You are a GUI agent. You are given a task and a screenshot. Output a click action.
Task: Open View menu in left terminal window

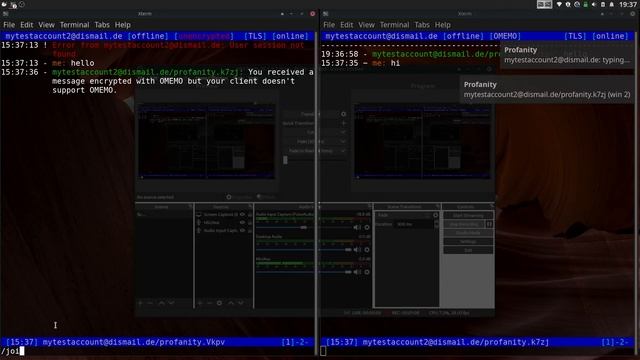46,25
